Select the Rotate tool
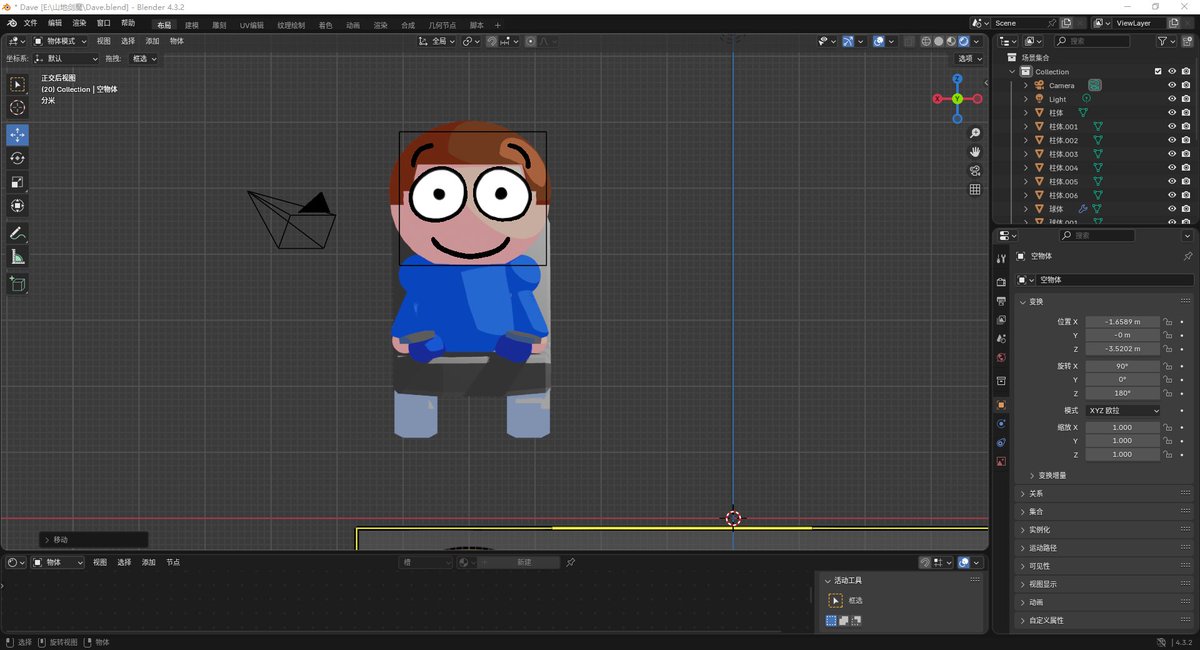Viewport: 1200px width, 650px height. (17, 159)
